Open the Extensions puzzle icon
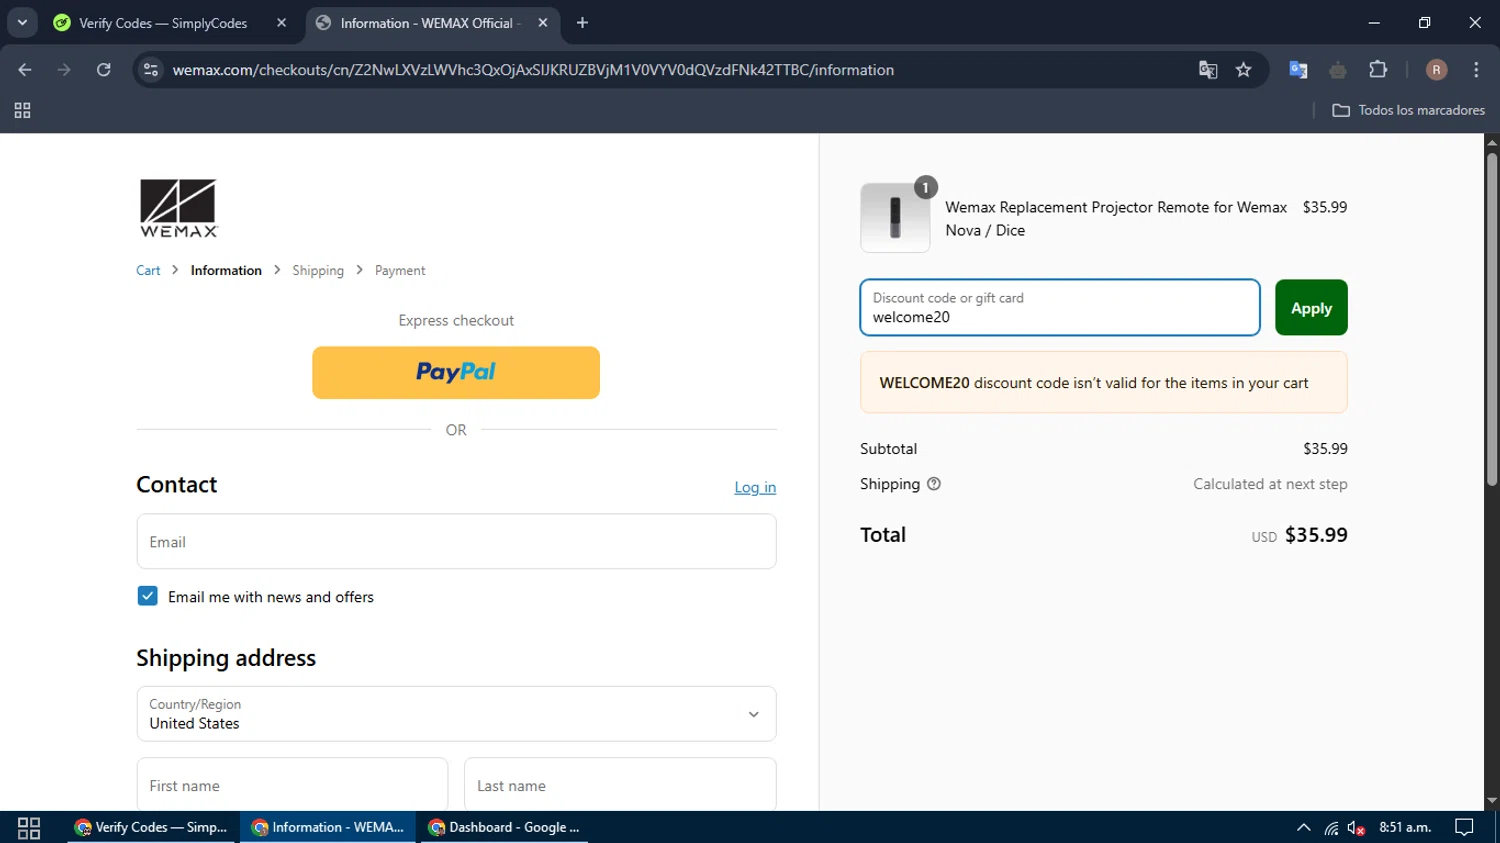 tap(1378, 70)
